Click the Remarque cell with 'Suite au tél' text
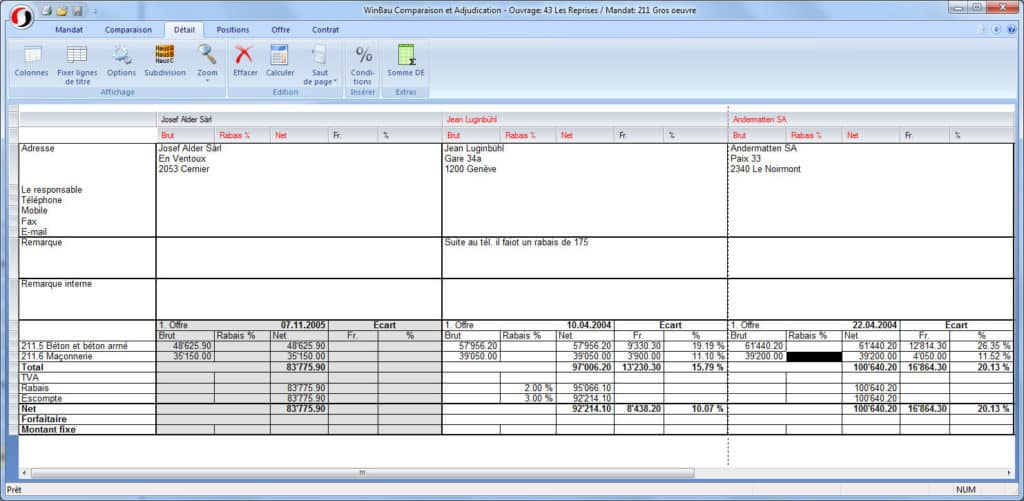Screen dimensions: 1024x501 [584, 257]
